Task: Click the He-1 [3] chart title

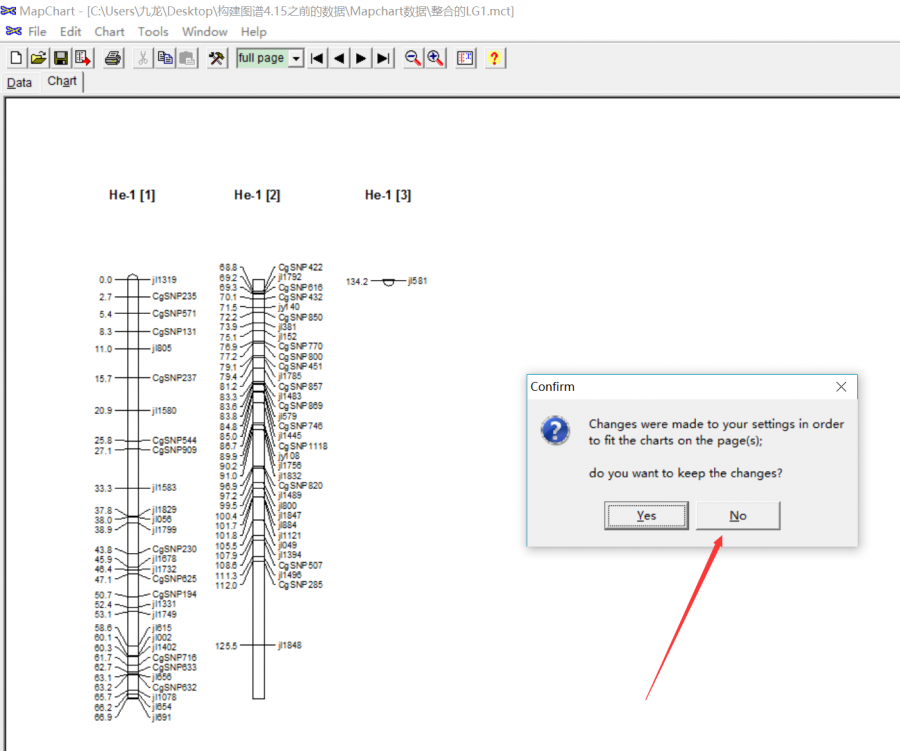Action: tap(388, 195)
